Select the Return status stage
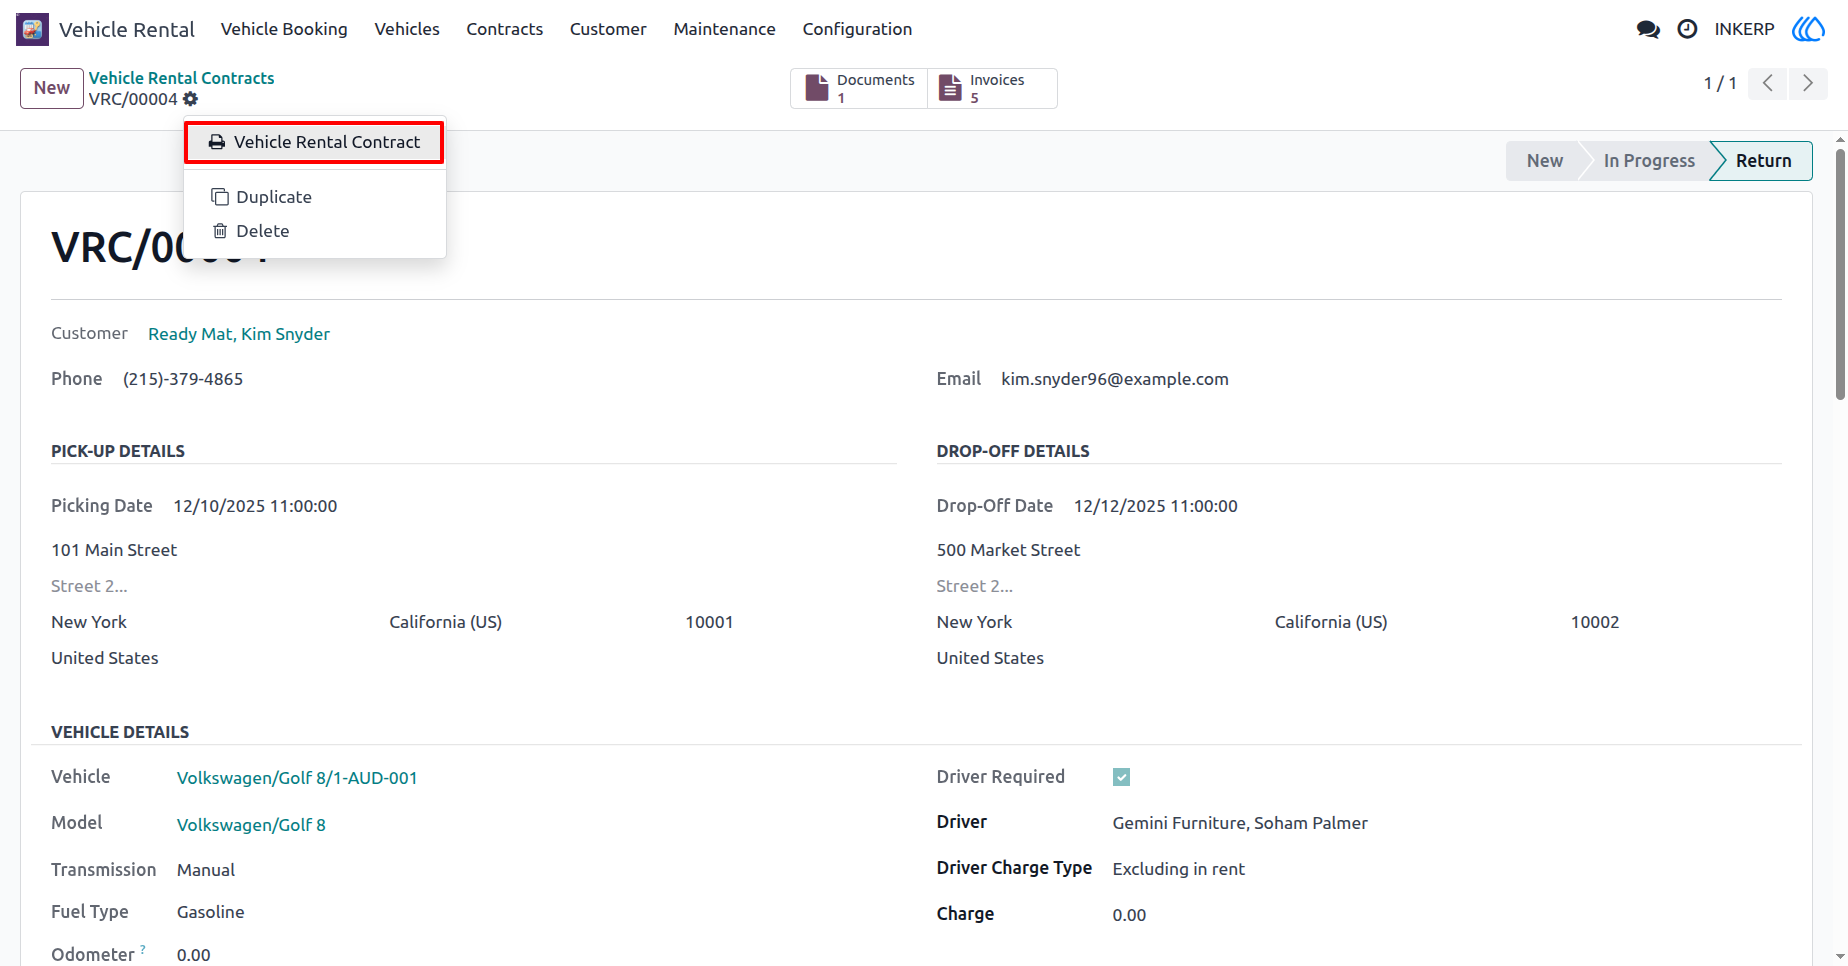Screen dimensions: 1848x966 (1763, 161)
